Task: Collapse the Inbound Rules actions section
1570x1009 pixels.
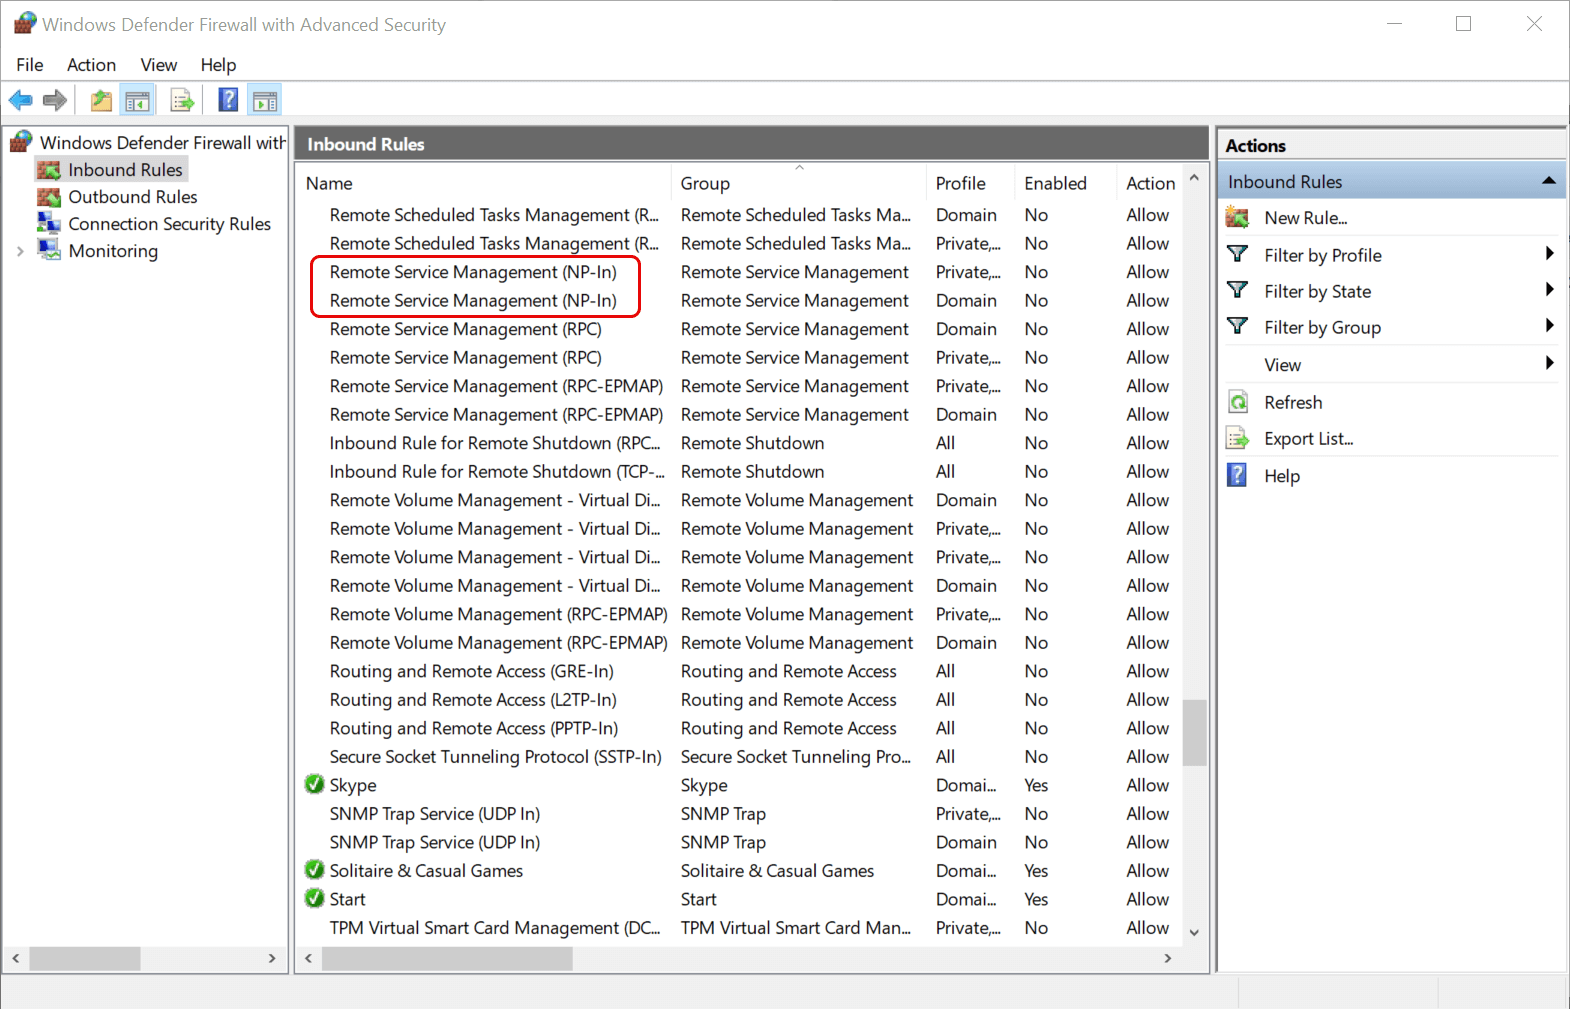Action: click(1548, 181)
